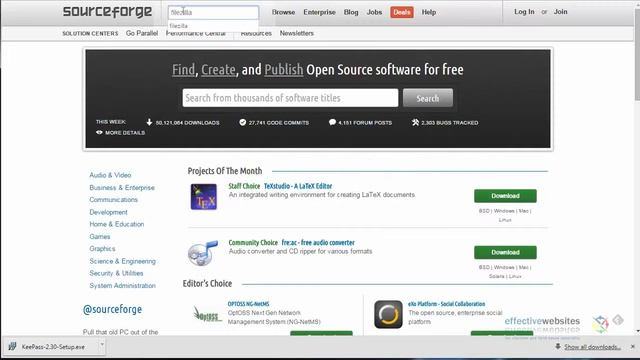Viewport: 640px width, 360px height.
Task: Browse the Home & Education category
Action: tap(117, 224)
